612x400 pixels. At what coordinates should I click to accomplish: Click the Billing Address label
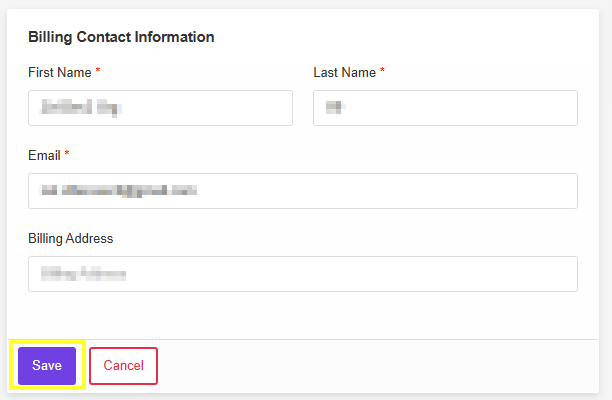(71, 238)
